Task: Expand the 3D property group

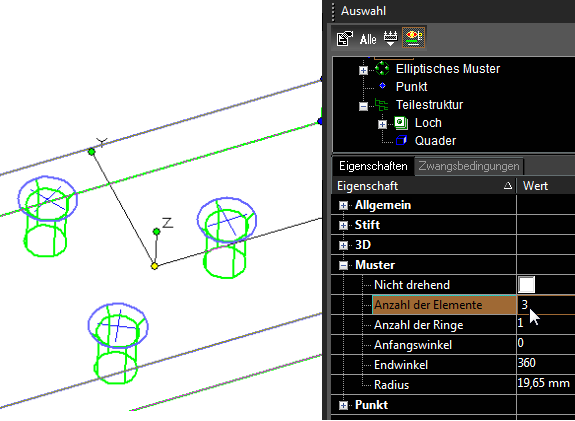Action: click(x=343, y=245)
